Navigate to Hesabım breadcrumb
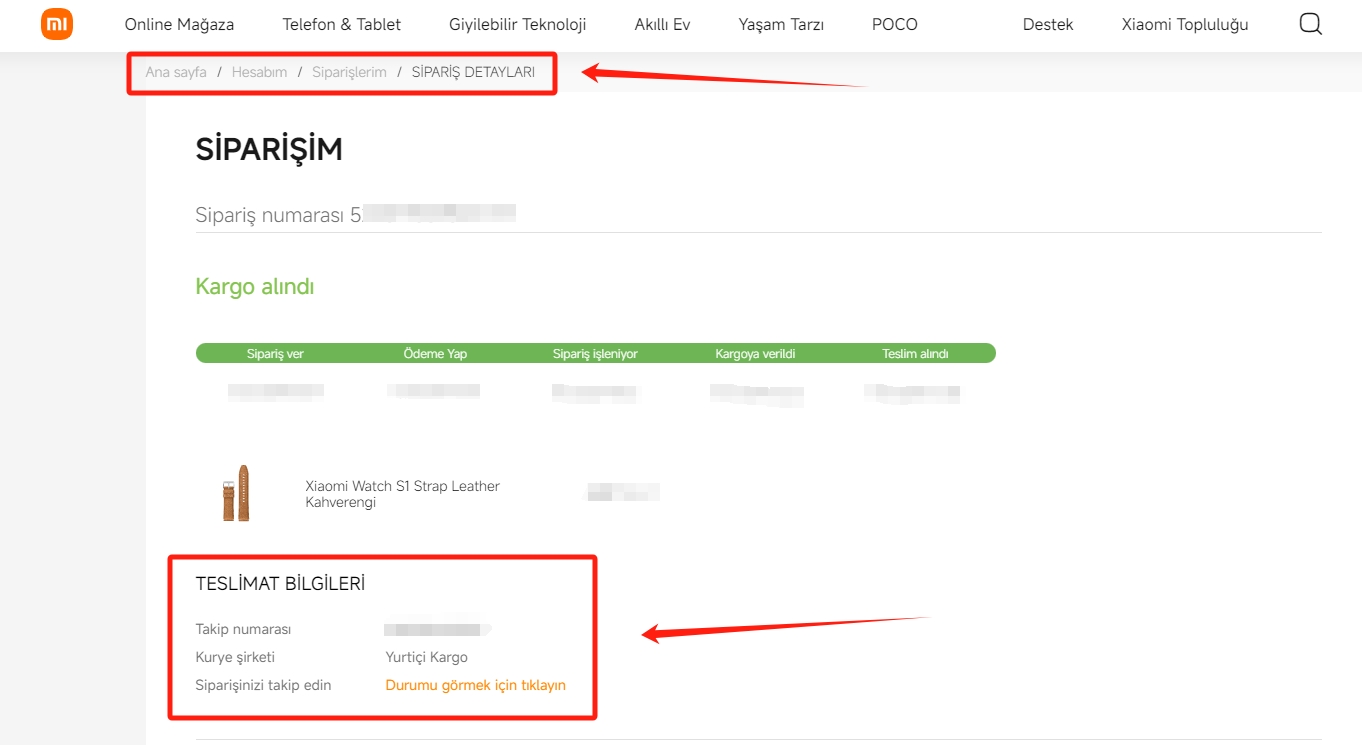The height and width of the screenshot is (745, 1362). coord(259,72)
